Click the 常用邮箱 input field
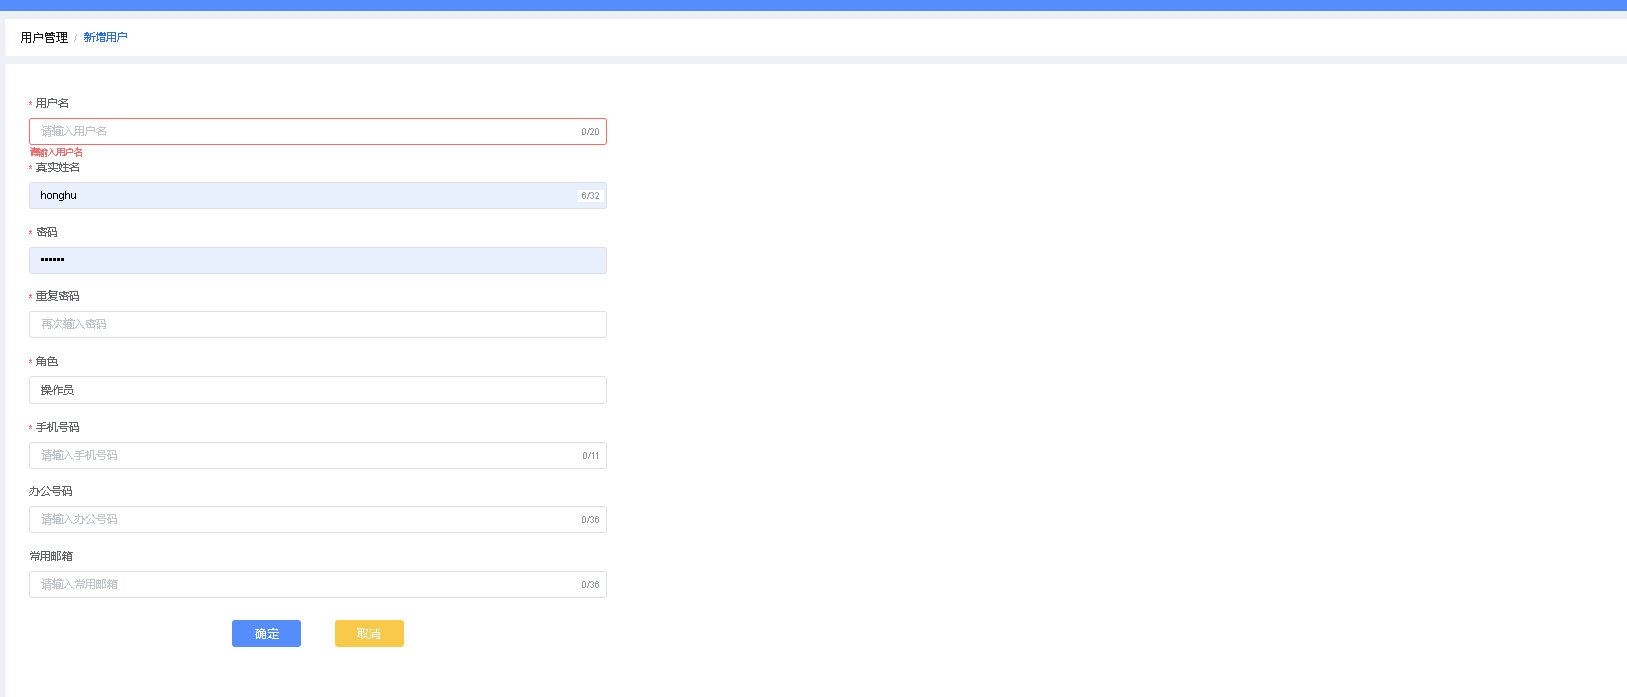 (317, 584)
